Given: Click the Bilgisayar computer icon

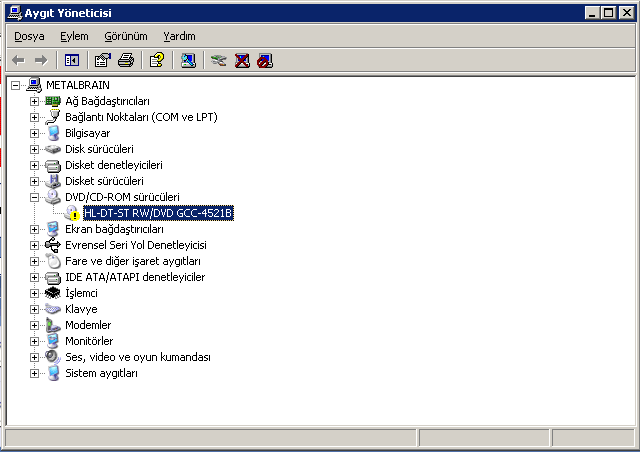Looking at the screenshot, I should (53, 133).
